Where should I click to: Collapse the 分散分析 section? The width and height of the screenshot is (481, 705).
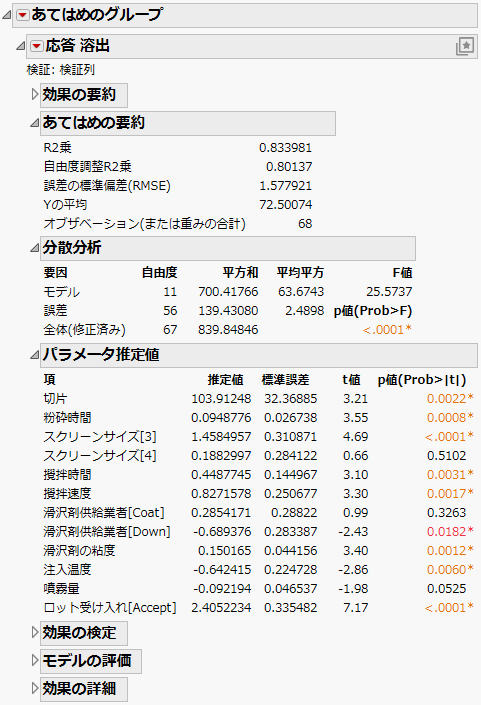click(35, 248)
